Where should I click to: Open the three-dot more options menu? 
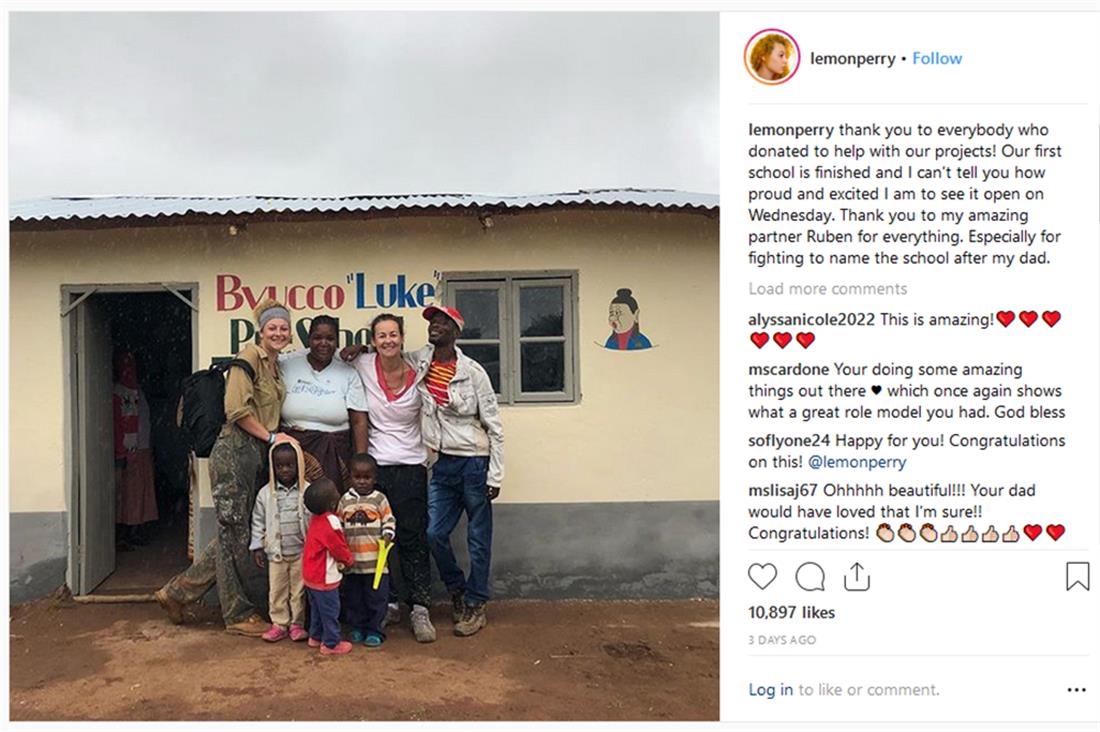[1076, 690]
